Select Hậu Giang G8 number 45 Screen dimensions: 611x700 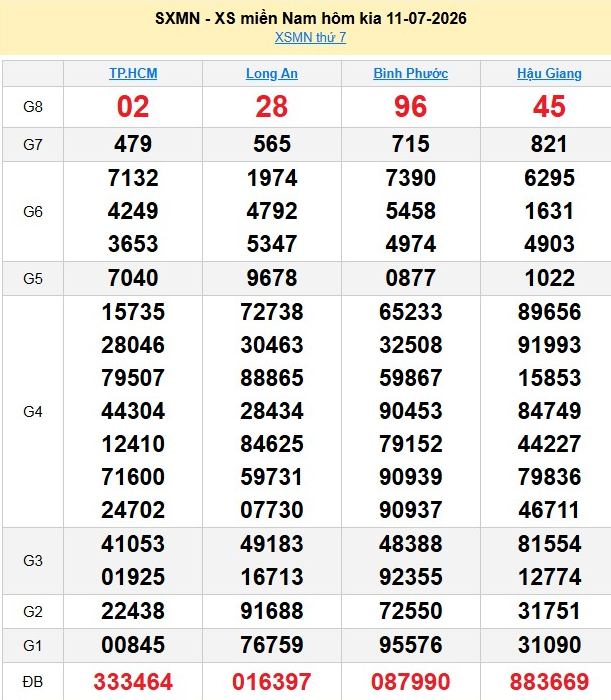[549, 107]
